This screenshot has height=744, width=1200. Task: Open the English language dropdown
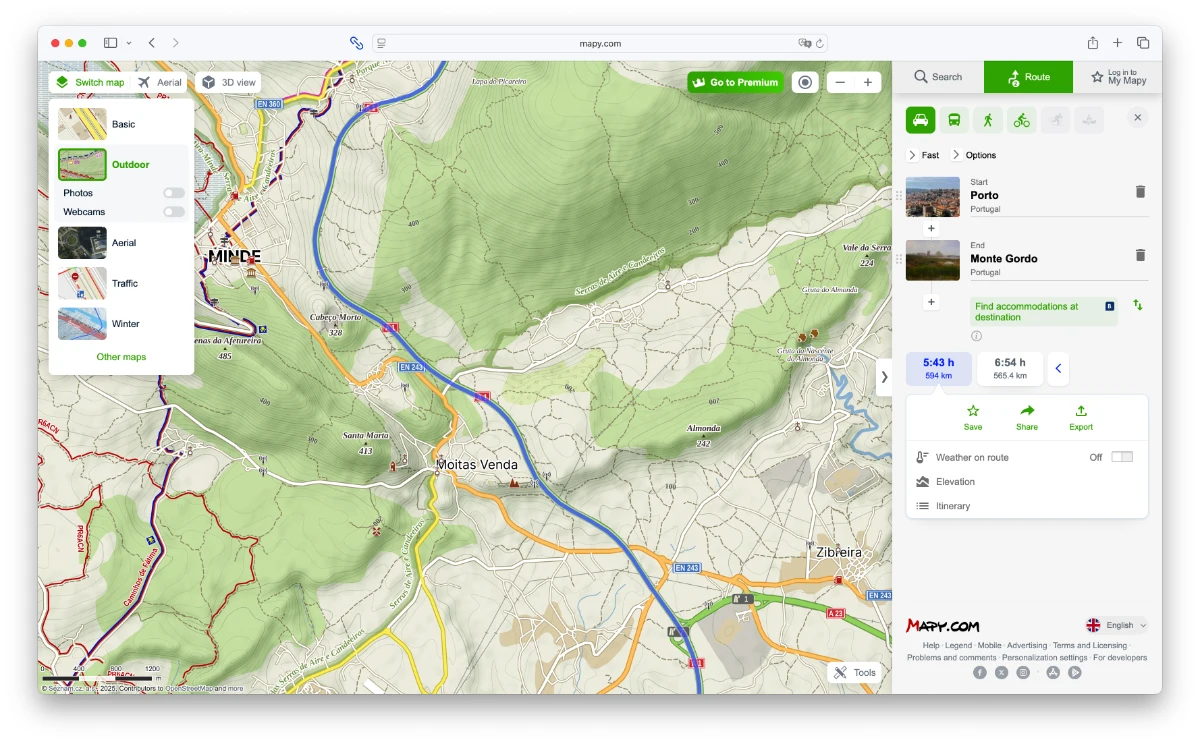pos(1117,625)
